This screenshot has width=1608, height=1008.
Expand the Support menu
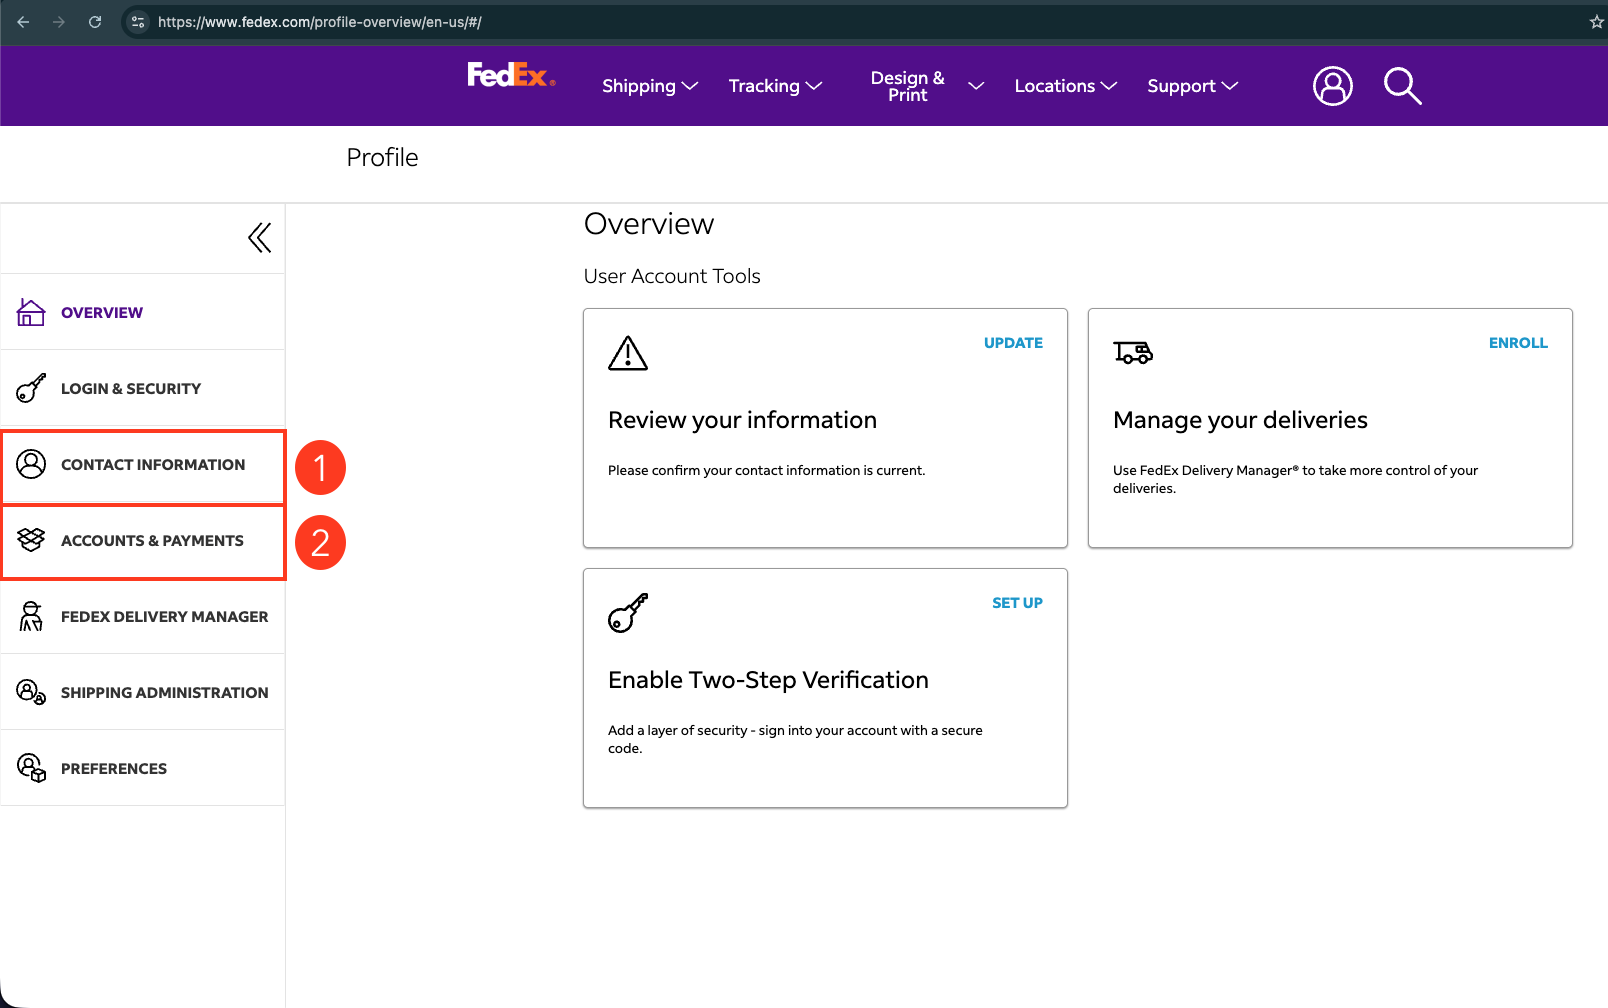[1192, 86]
